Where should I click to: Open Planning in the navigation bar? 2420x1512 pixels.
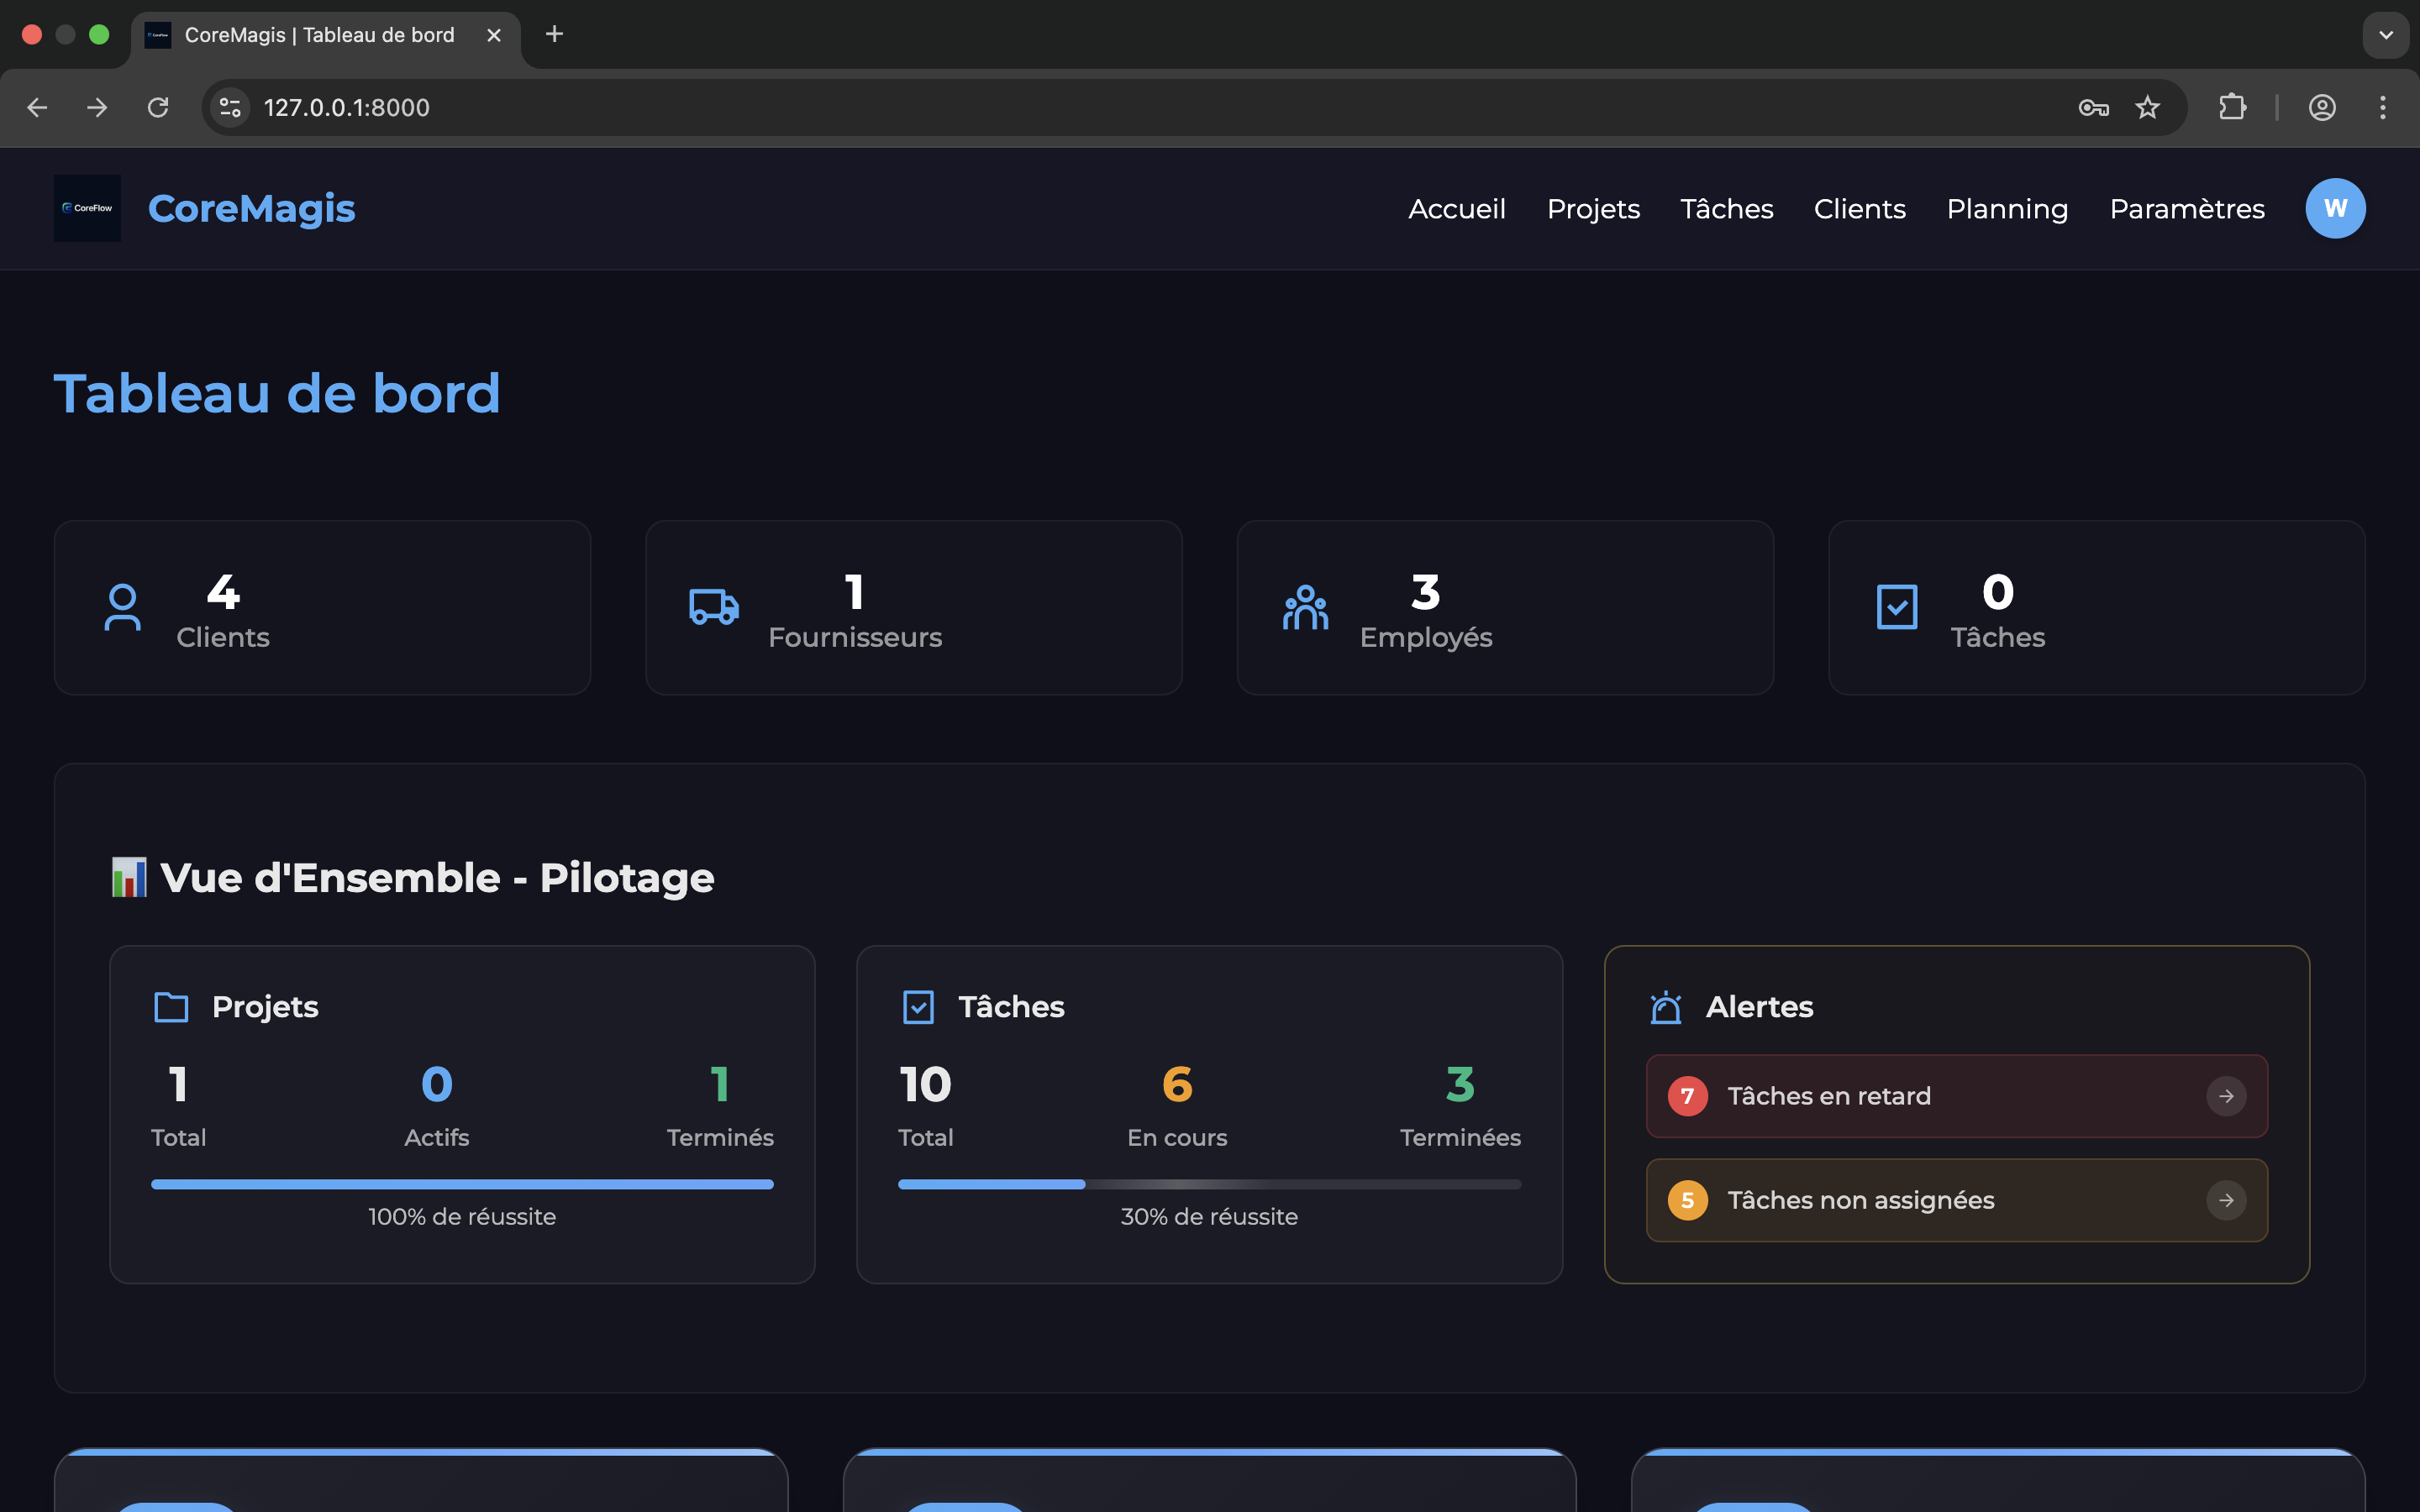pyautogui.click(x=2007, y=208)
